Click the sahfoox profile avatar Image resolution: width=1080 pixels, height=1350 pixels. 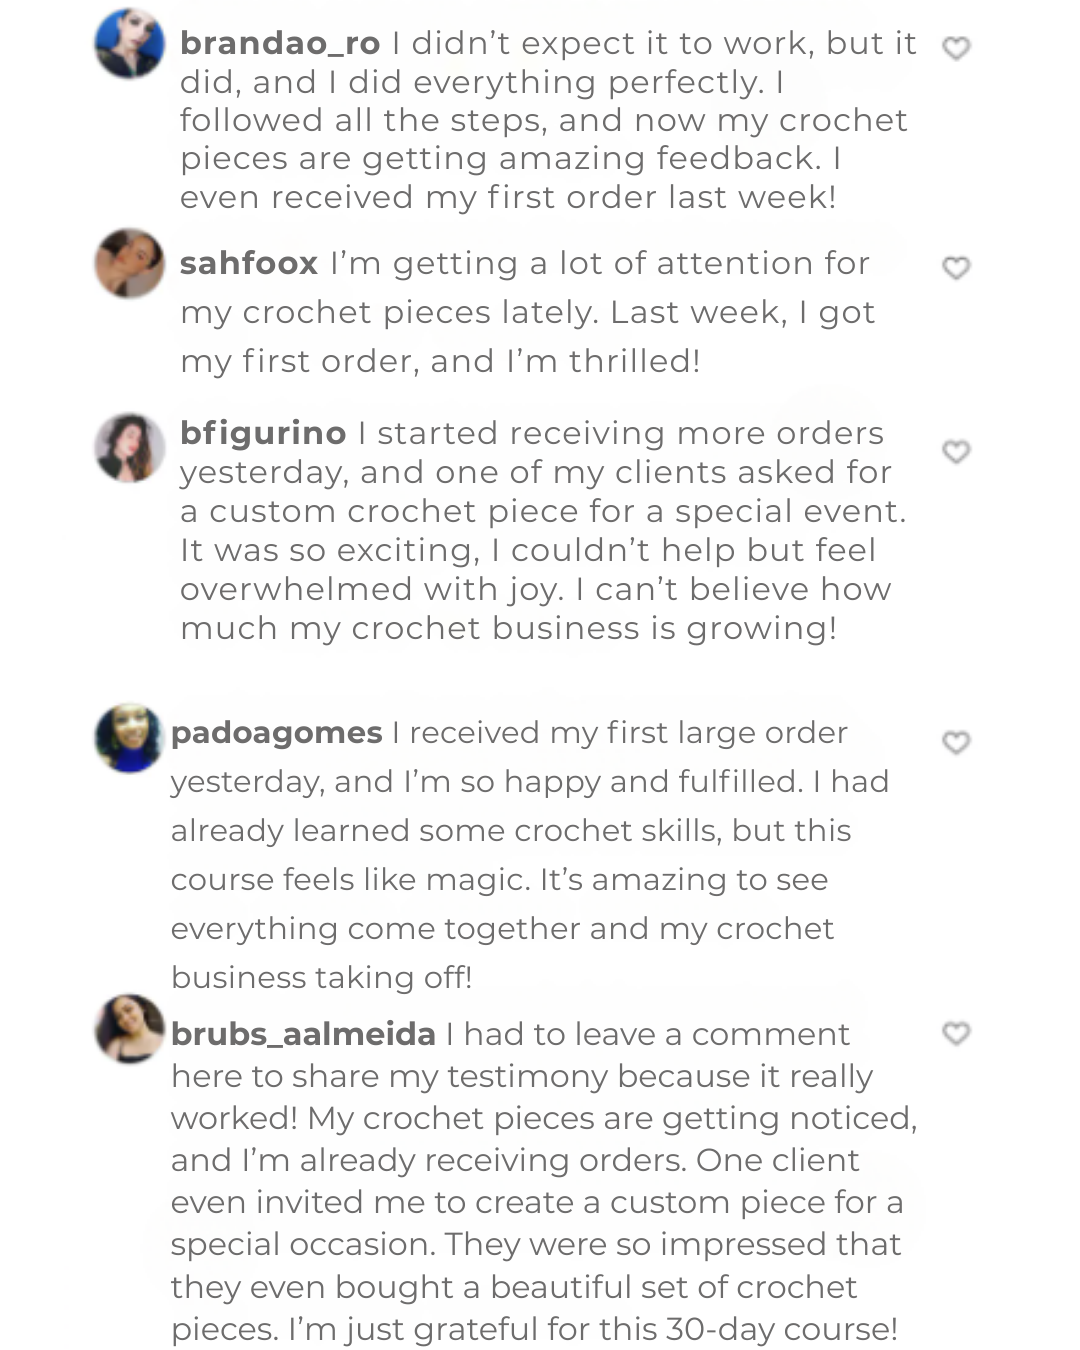coord(129,263)
